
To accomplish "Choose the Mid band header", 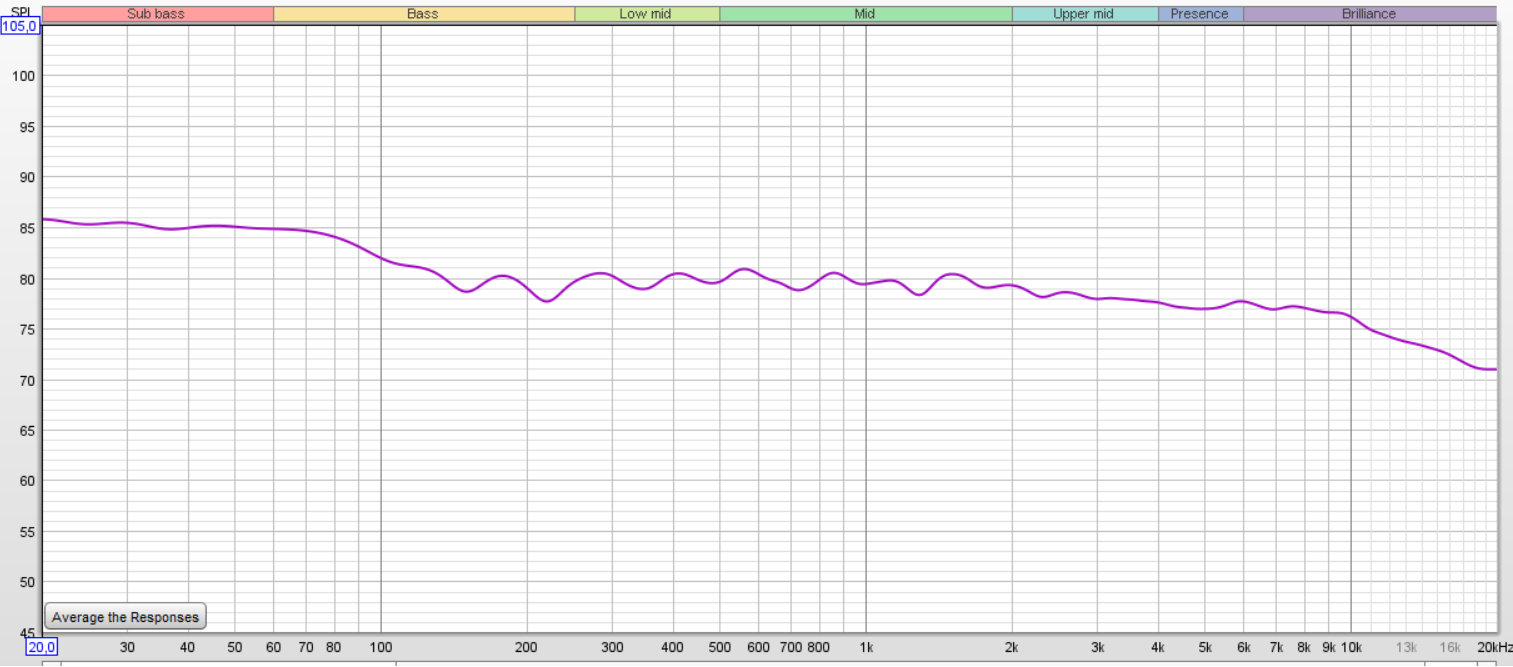I will pos(865,14).
